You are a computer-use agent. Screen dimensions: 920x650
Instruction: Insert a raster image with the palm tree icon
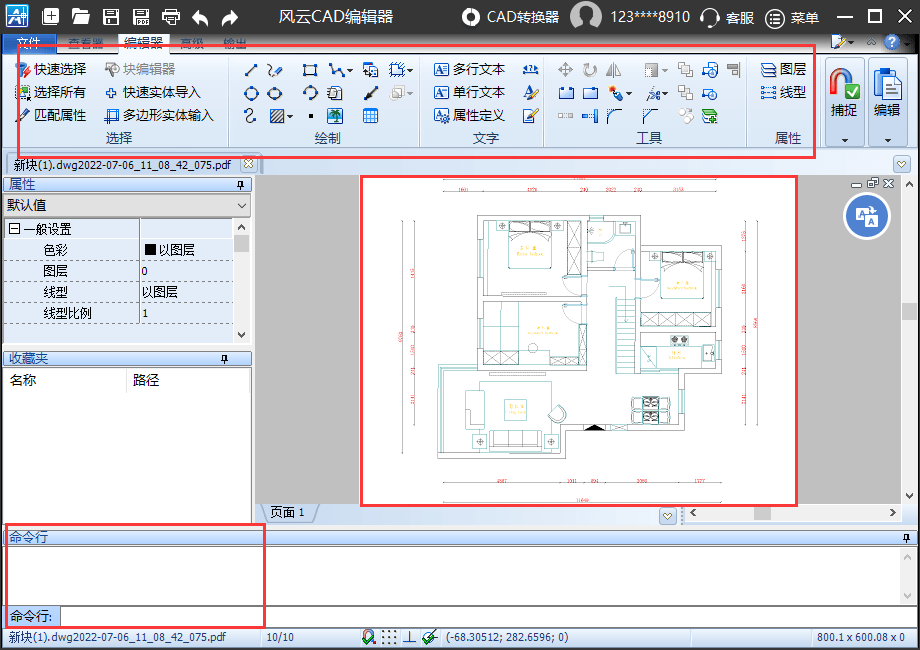(335, 116)
